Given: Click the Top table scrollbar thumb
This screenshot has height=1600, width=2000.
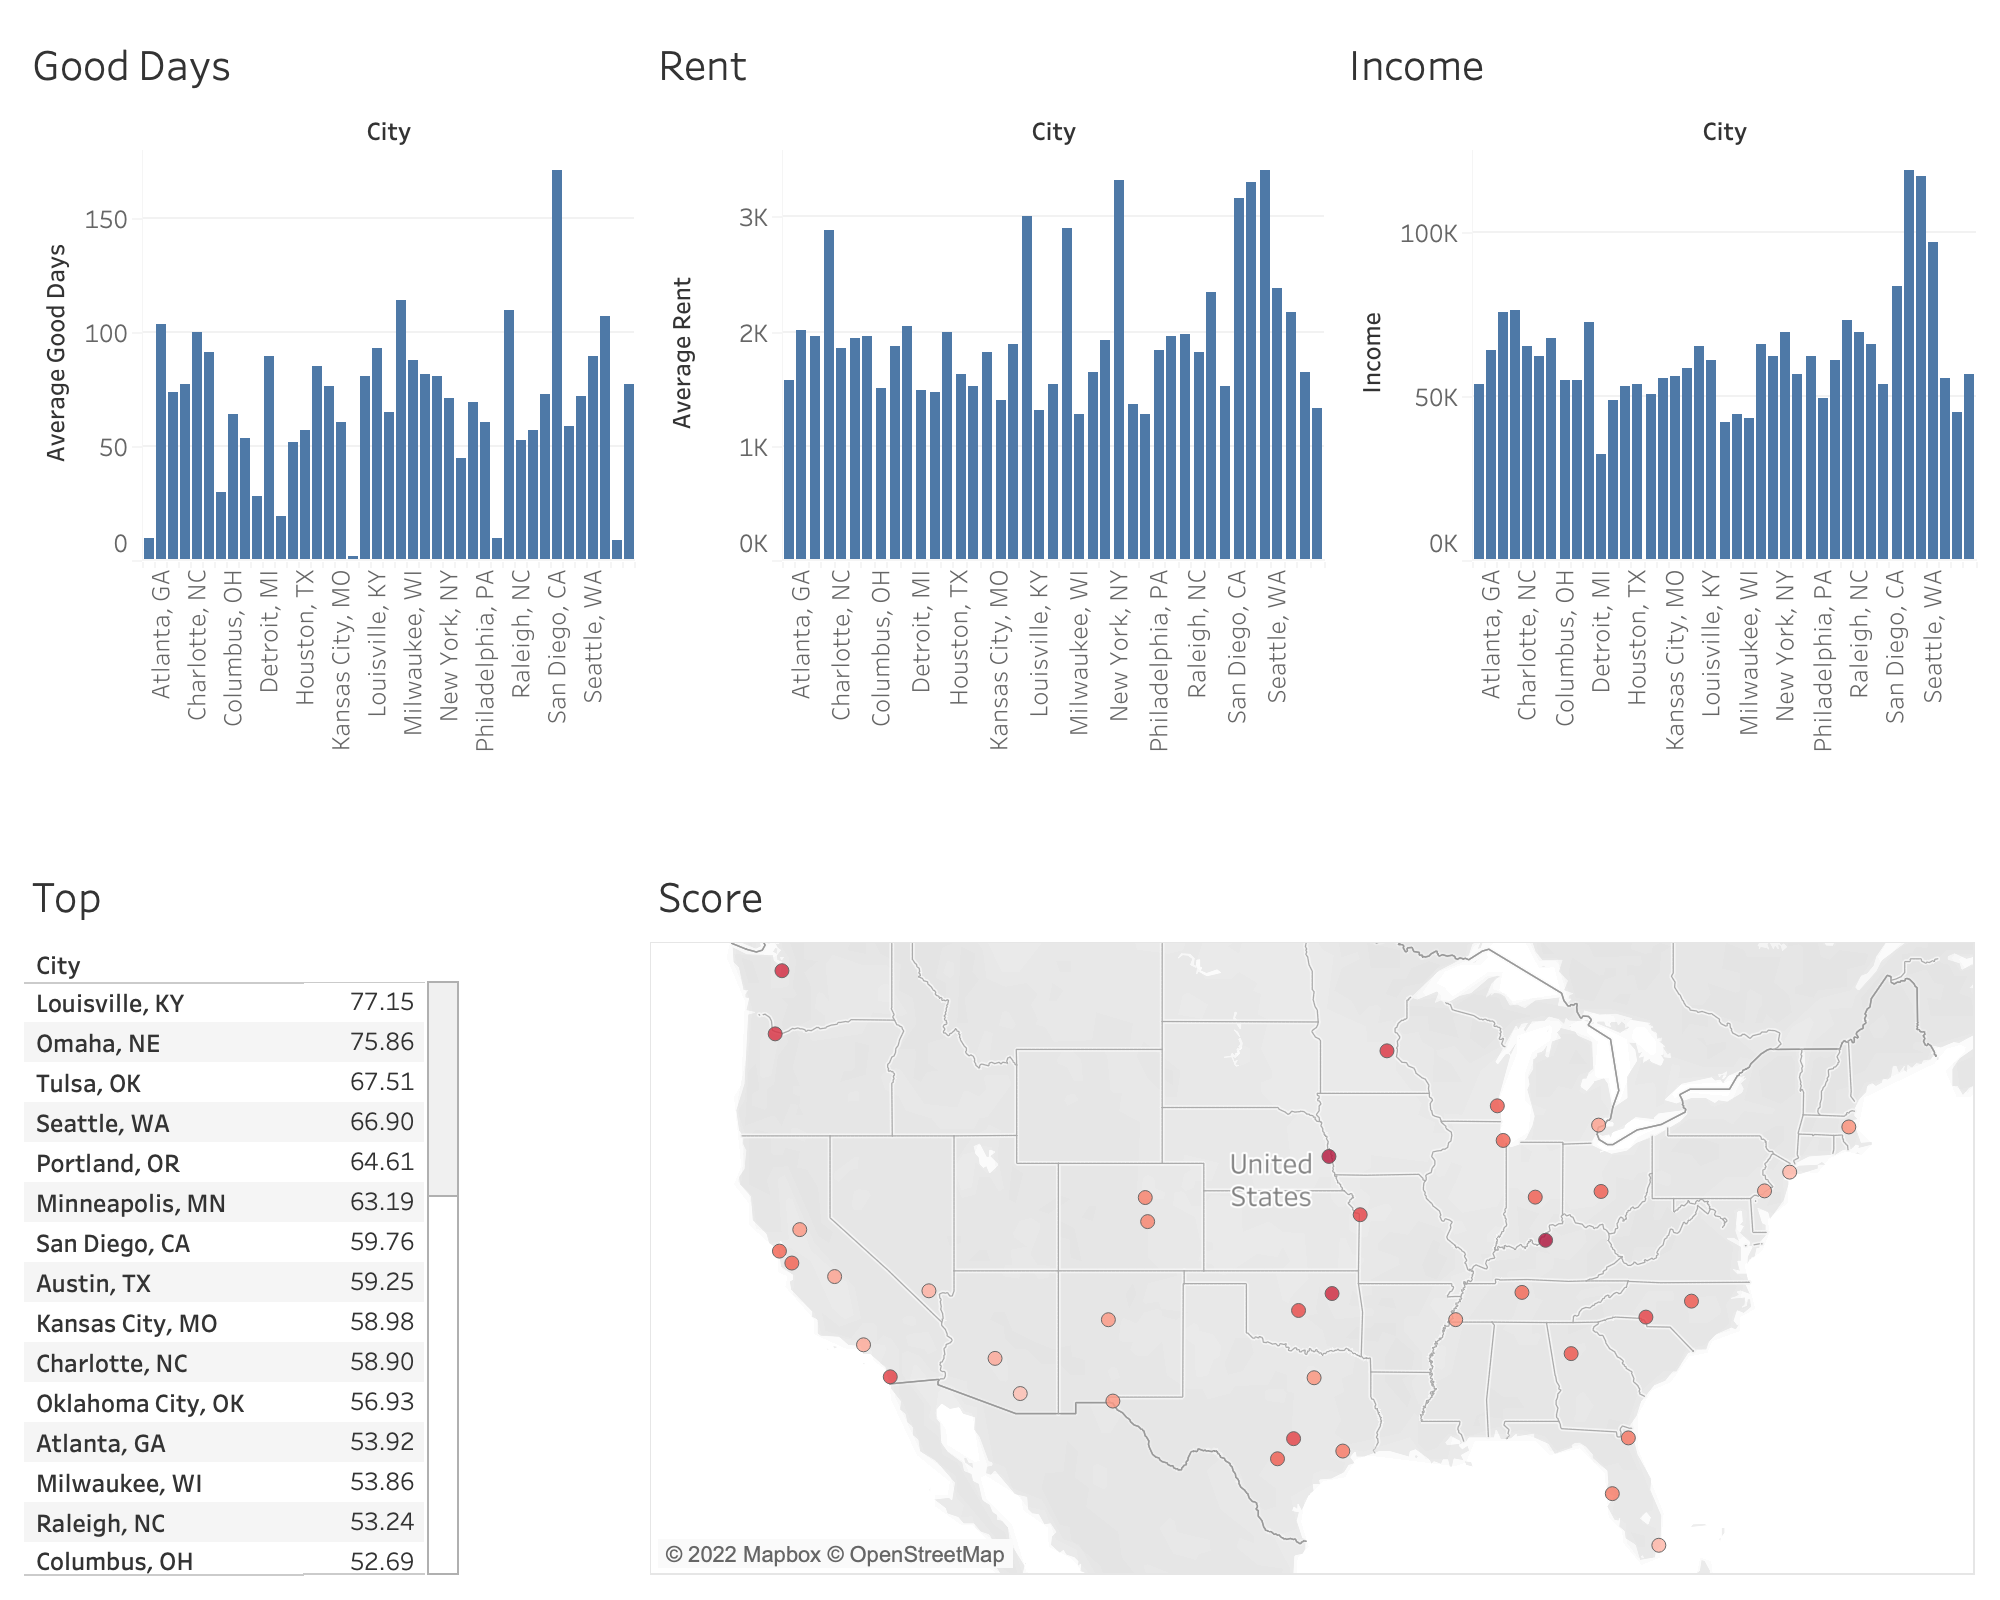Looking at the screenshot, I should (443, 1088).
